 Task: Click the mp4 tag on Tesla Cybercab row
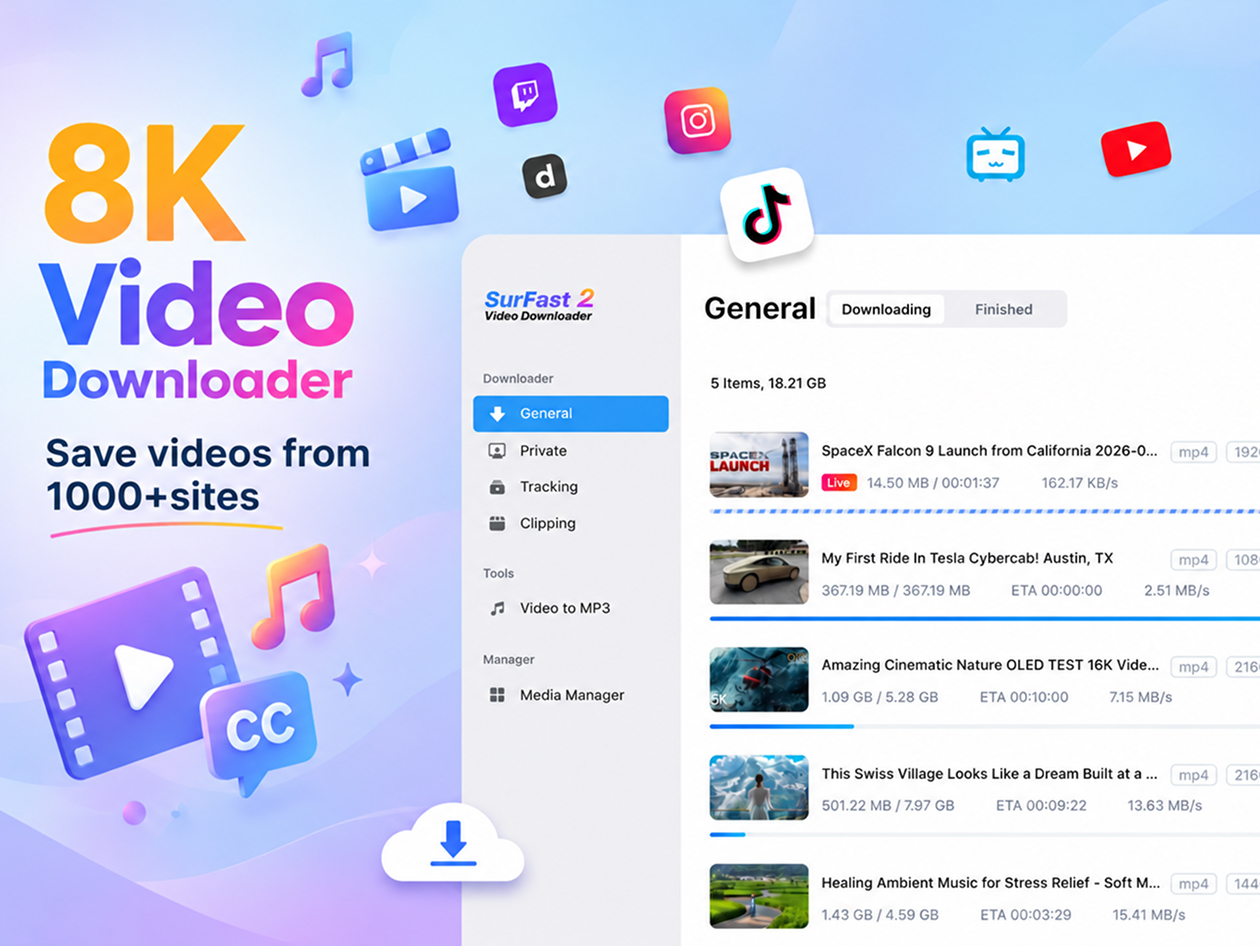1194,560
